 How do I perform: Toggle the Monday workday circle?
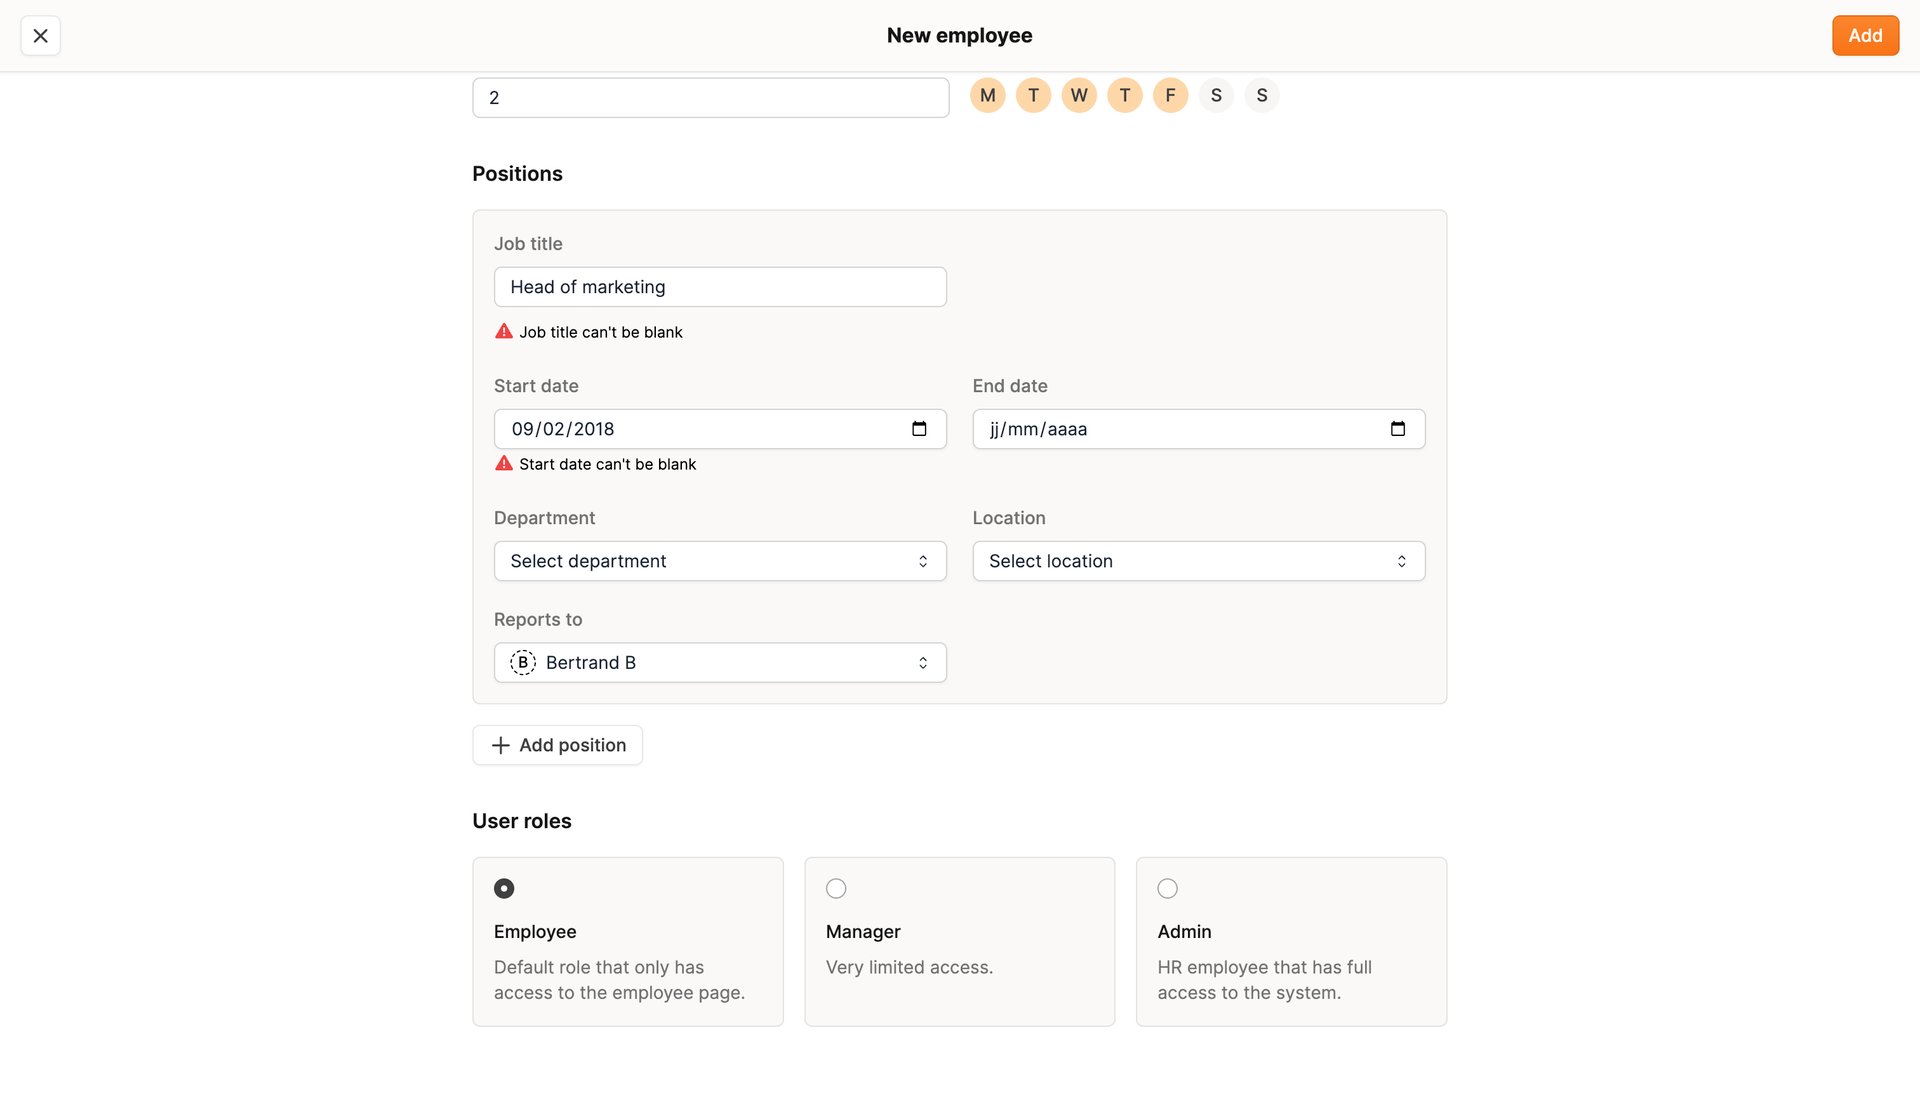987,95
